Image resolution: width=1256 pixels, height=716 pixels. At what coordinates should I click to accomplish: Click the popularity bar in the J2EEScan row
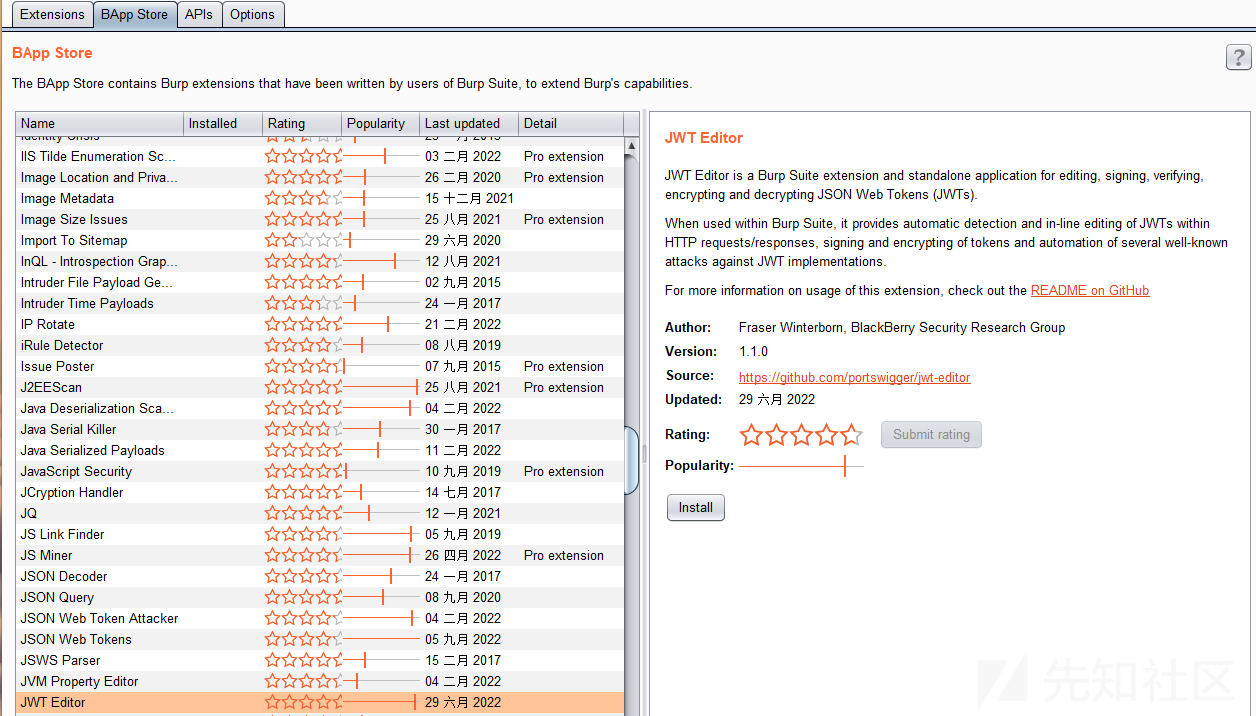(x=381, y=387)
